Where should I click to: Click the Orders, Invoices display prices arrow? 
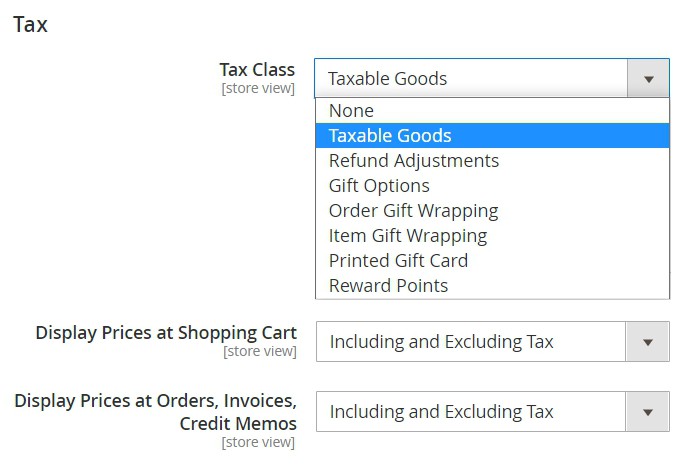(x=648, y=412)
